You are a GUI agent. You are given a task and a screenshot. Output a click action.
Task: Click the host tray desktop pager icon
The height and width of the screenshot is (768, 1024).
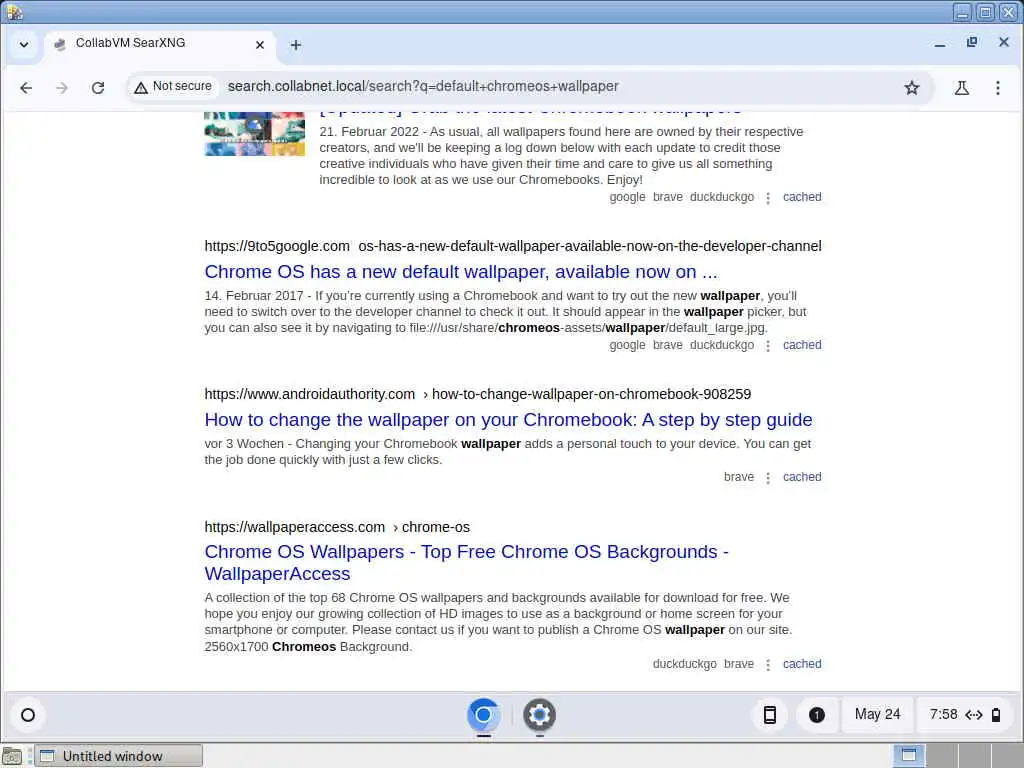(908, 756)
